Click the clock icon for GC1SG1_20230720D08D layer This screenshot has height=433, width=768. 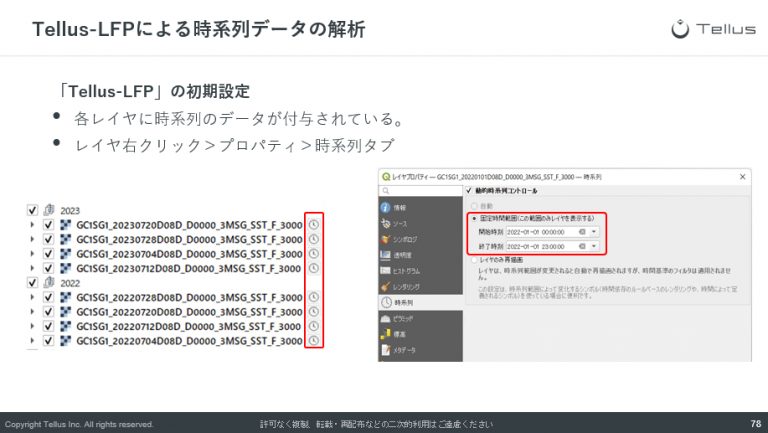[x=314, y=225]
